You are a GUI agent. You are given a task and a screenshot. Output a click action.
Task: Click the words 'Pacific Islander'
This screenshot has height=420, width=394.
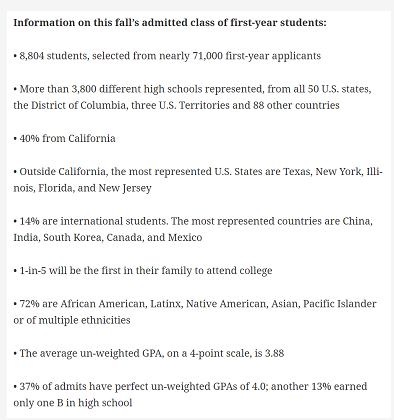[340, 304]
